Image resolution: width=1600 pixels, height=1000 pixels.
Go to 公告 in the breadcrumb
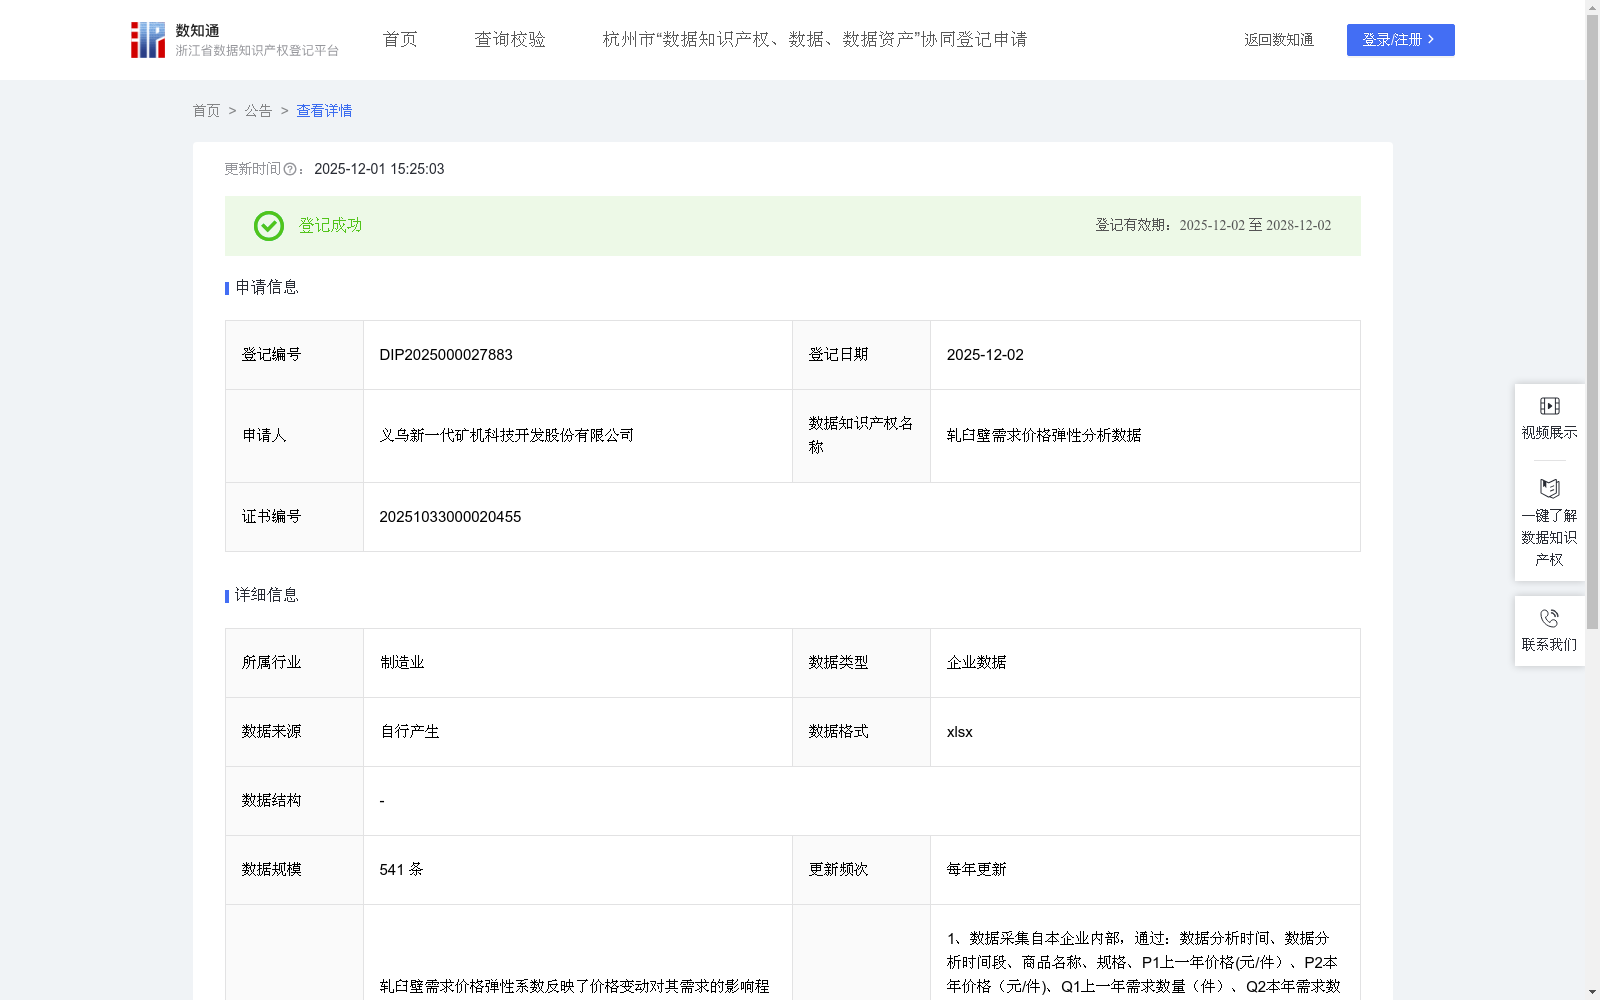tap(258, 111)
